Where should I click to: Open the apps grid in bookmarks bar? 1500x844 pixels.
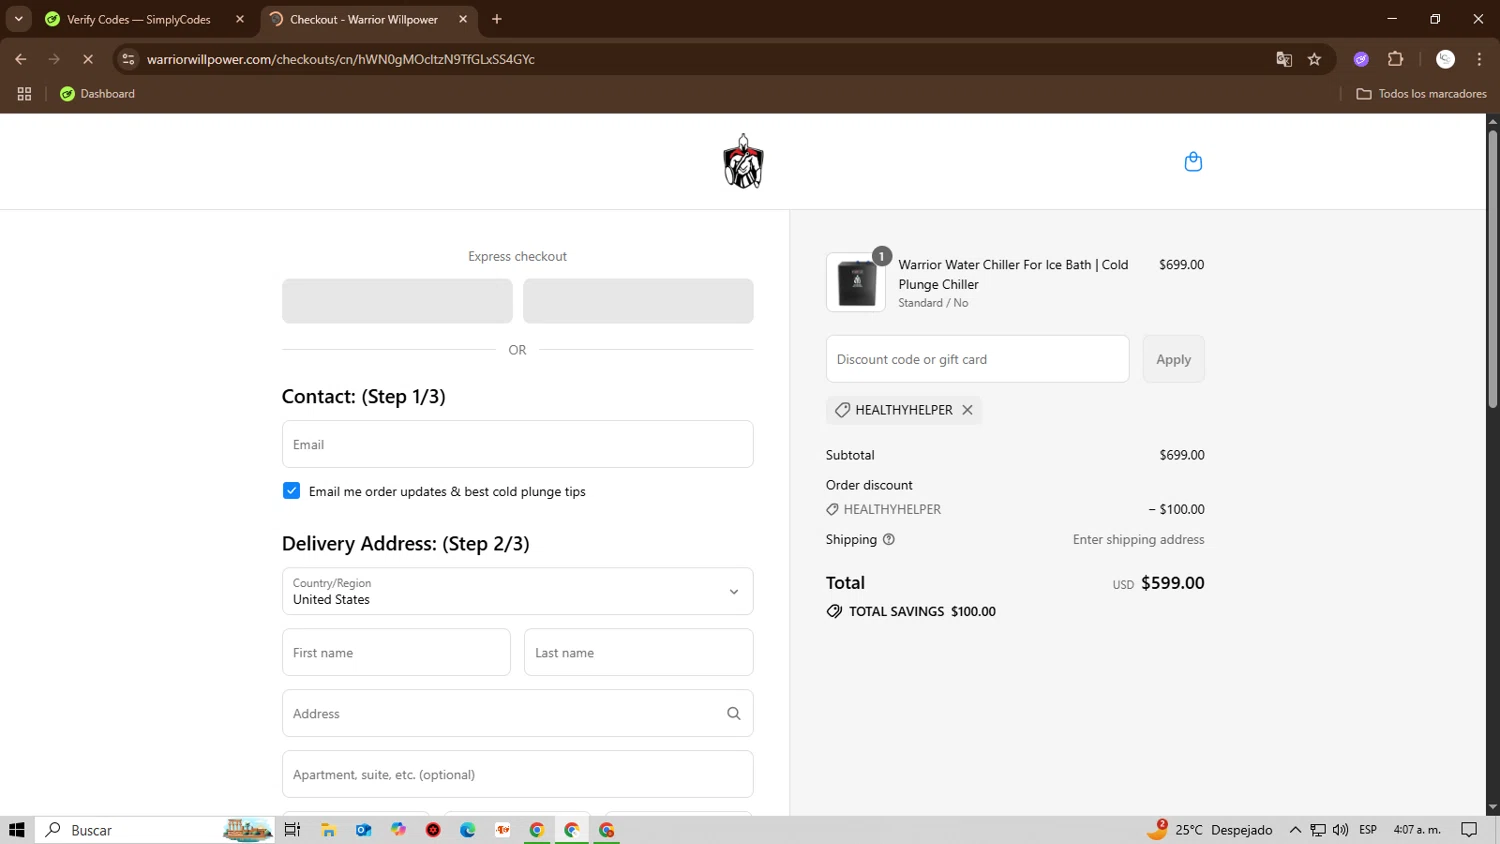pyautogui.click(x=25, y=94)
